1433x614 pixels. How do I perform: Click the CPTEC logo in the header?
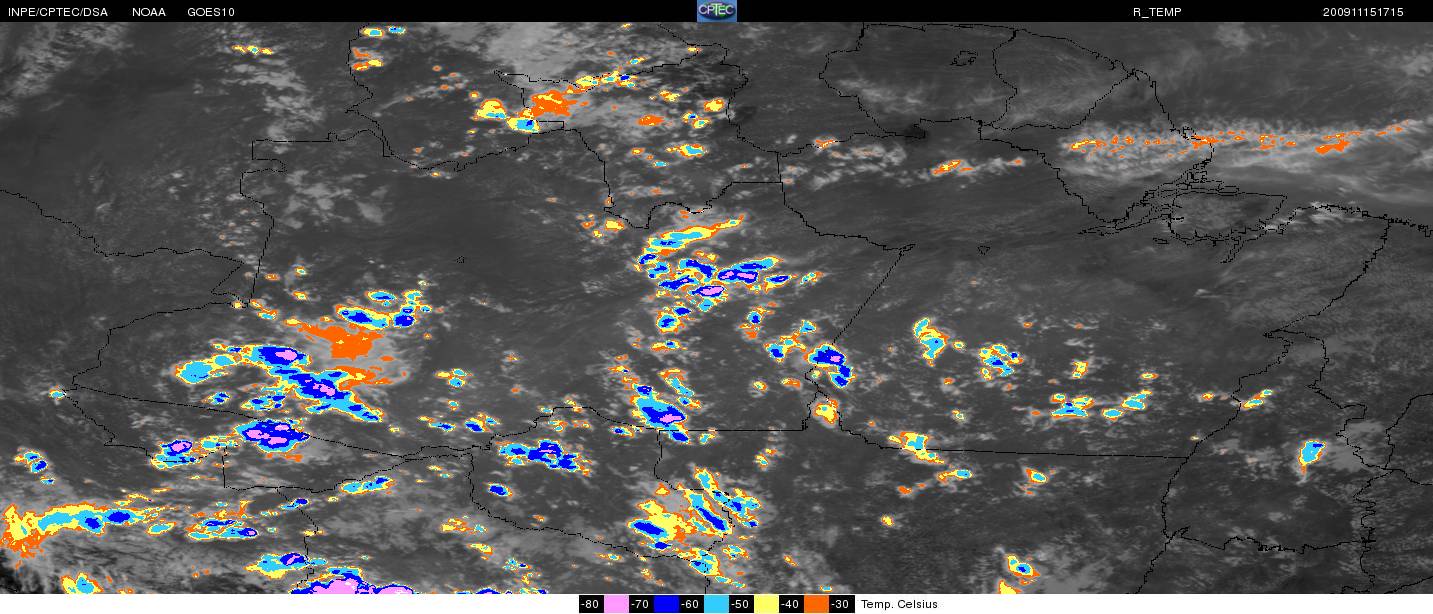pos(716,11)
